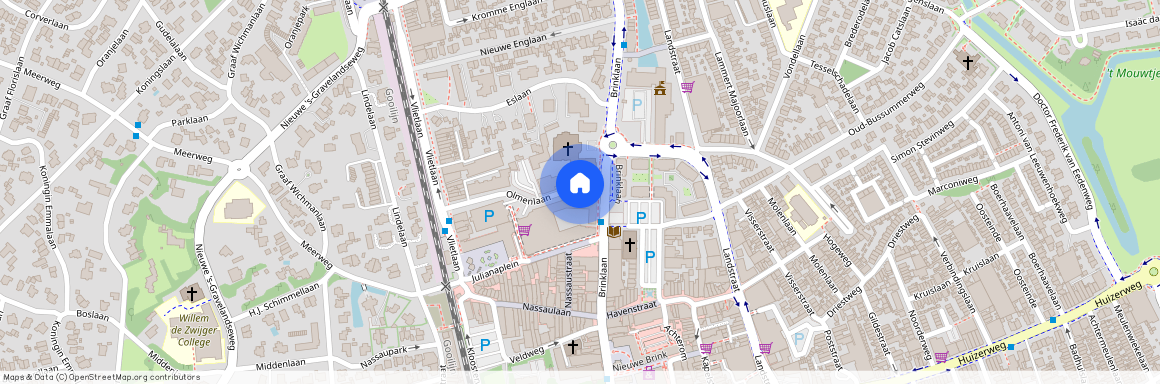1160x384 pixels.
Task: Select the 'Tesselschadelaan' street label
Action: point(834,87)
